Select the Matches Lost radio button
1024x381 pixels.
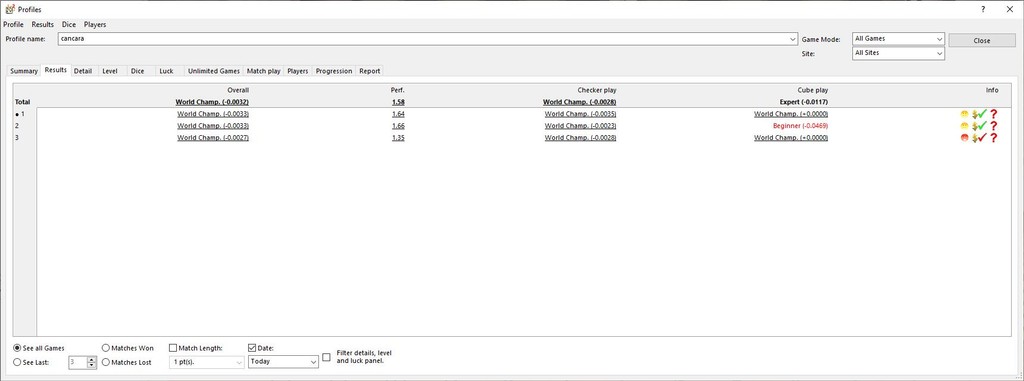(106, 361)
